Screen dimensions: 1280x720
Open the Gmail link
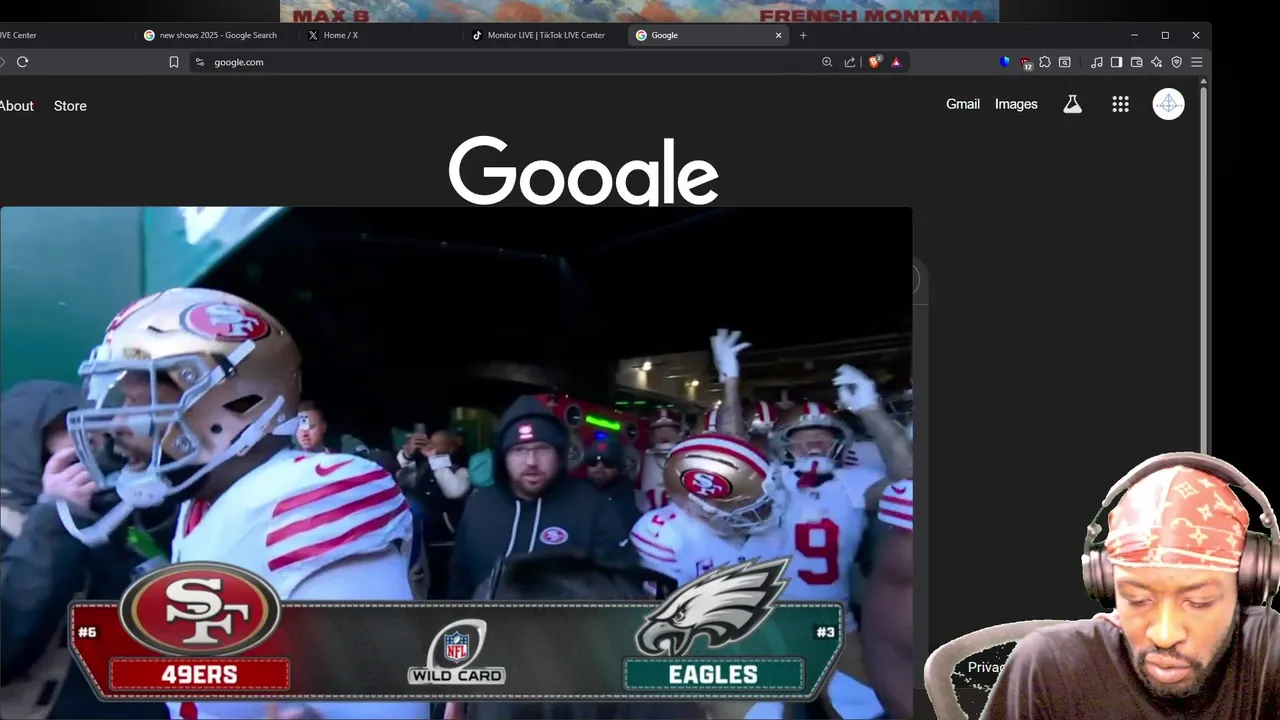(x=963, y=104)
